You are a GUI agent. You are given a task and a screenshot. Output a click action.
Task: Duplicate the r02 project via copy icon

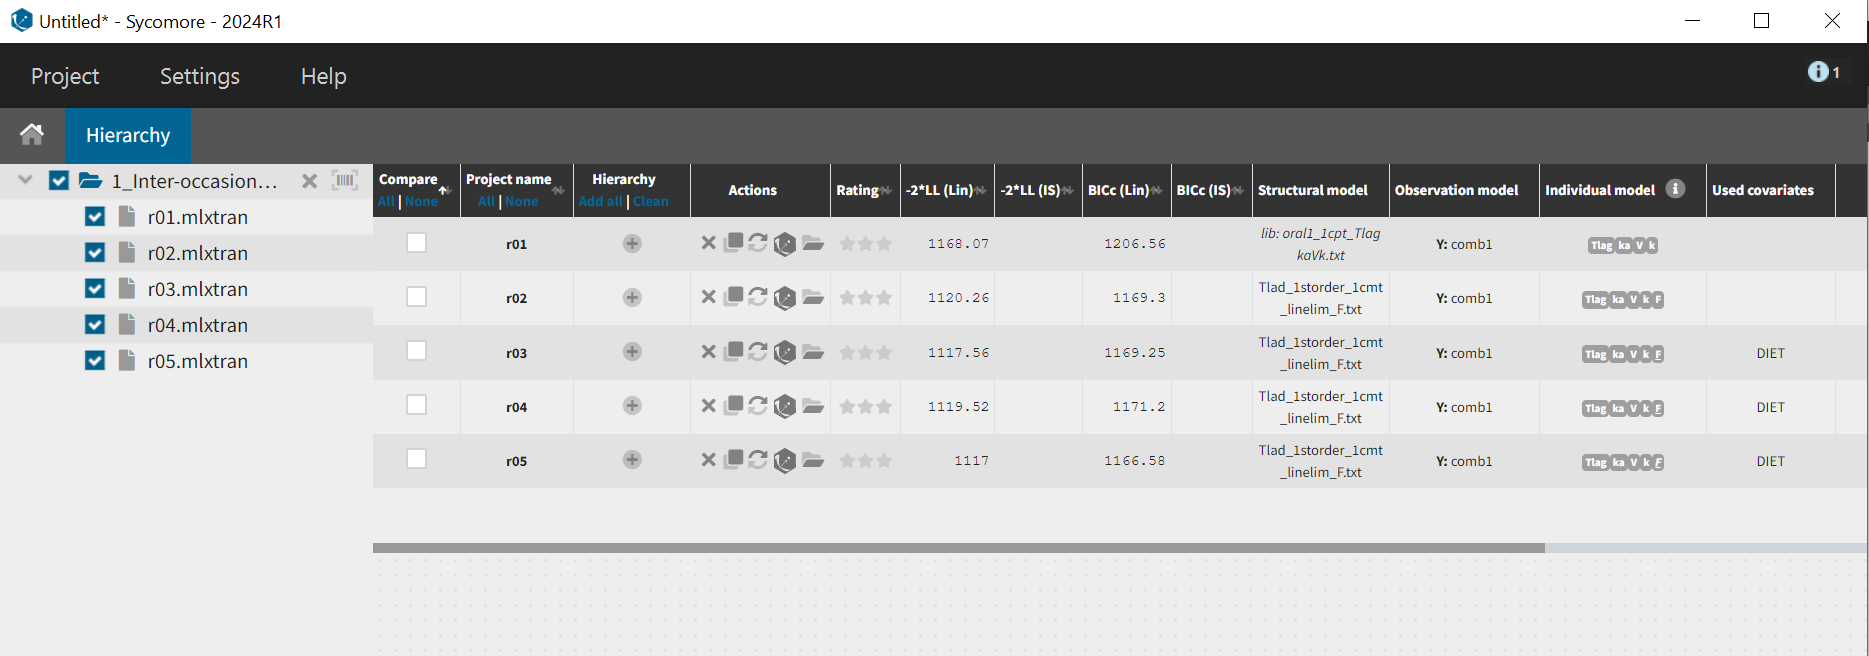[734, 297]
